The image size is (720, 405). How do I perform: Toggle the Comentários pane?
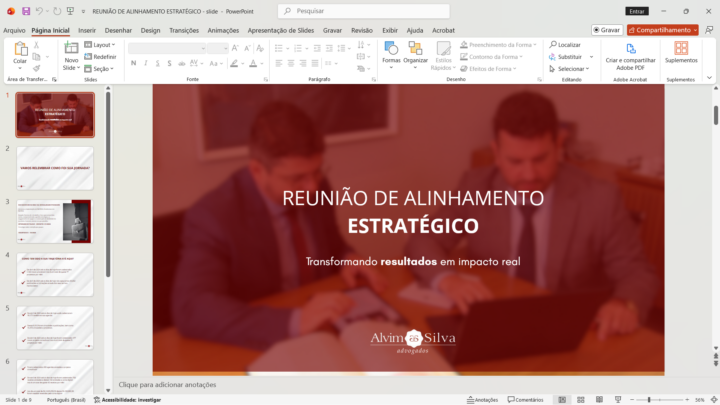(525, 399)
